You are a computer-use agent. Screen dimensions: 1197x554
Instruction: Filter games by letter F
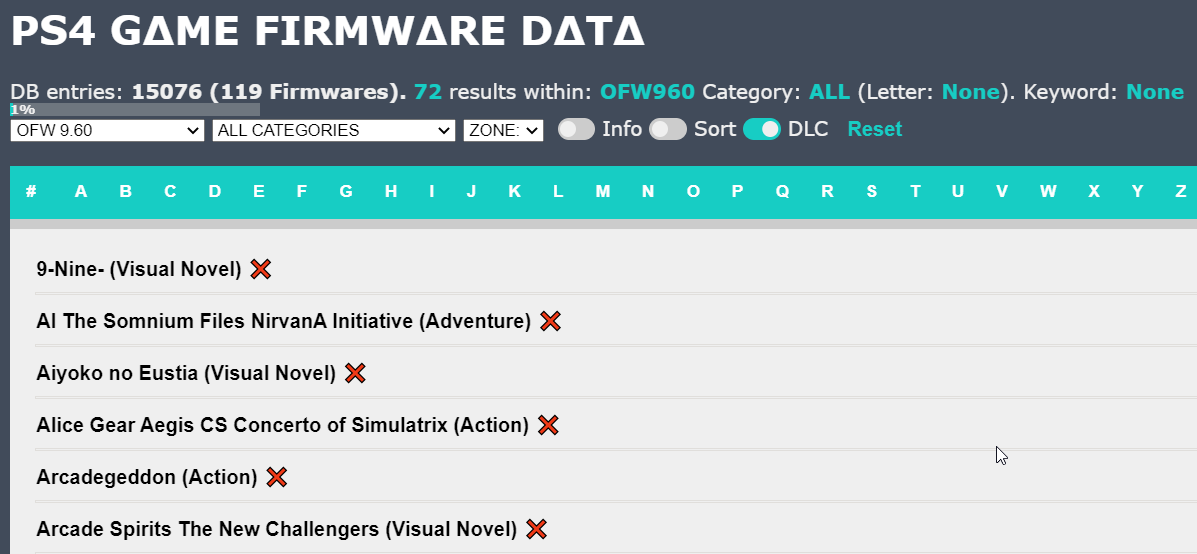302,192
